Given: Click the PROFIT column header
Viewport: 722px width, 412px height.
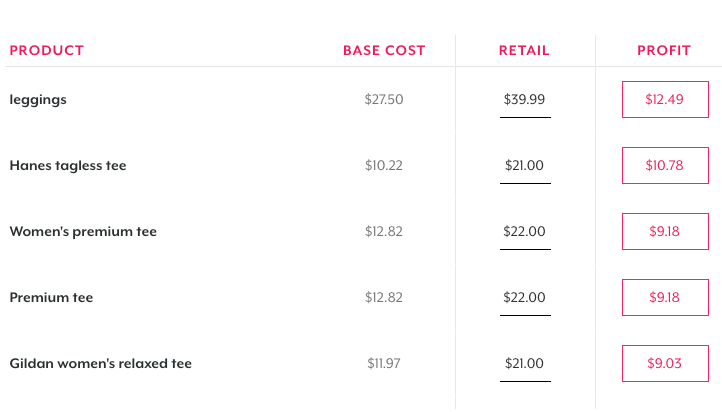Looking at the screenshot, I should 664,50.
